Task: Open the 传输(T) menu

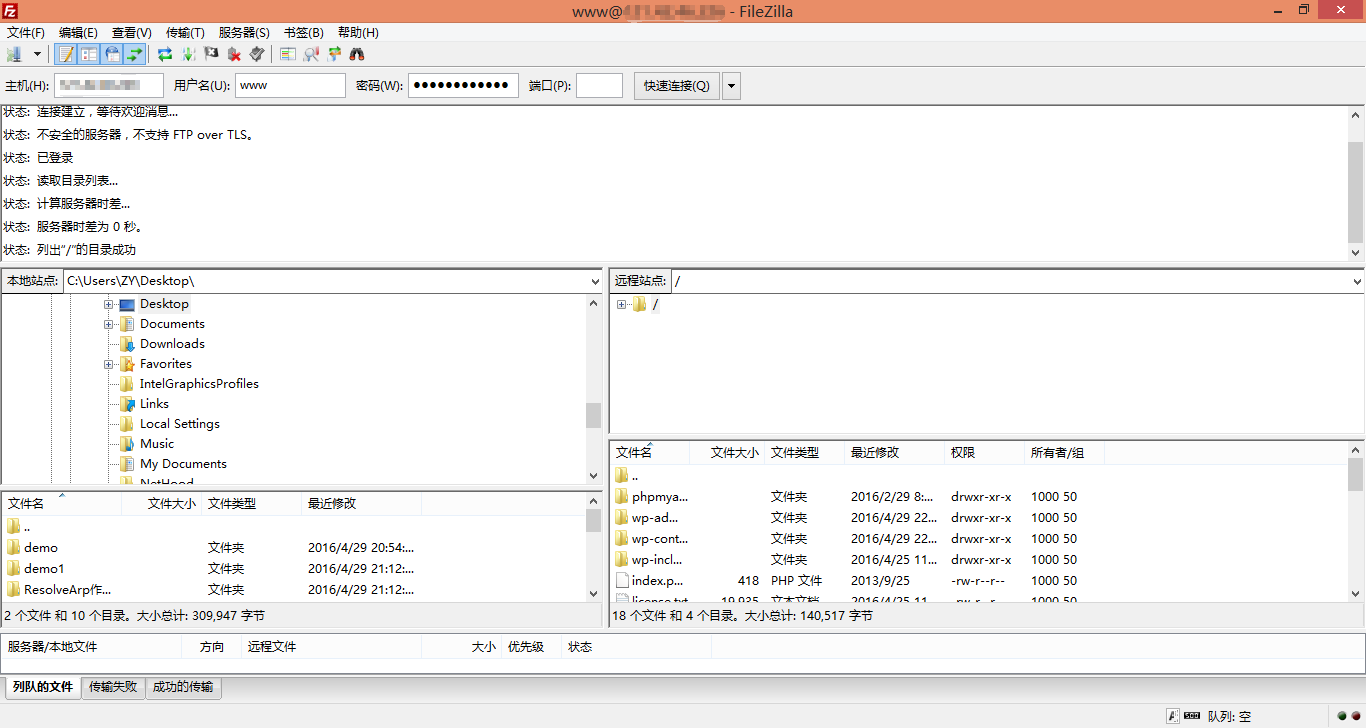Action: click(x=185, y=33)
